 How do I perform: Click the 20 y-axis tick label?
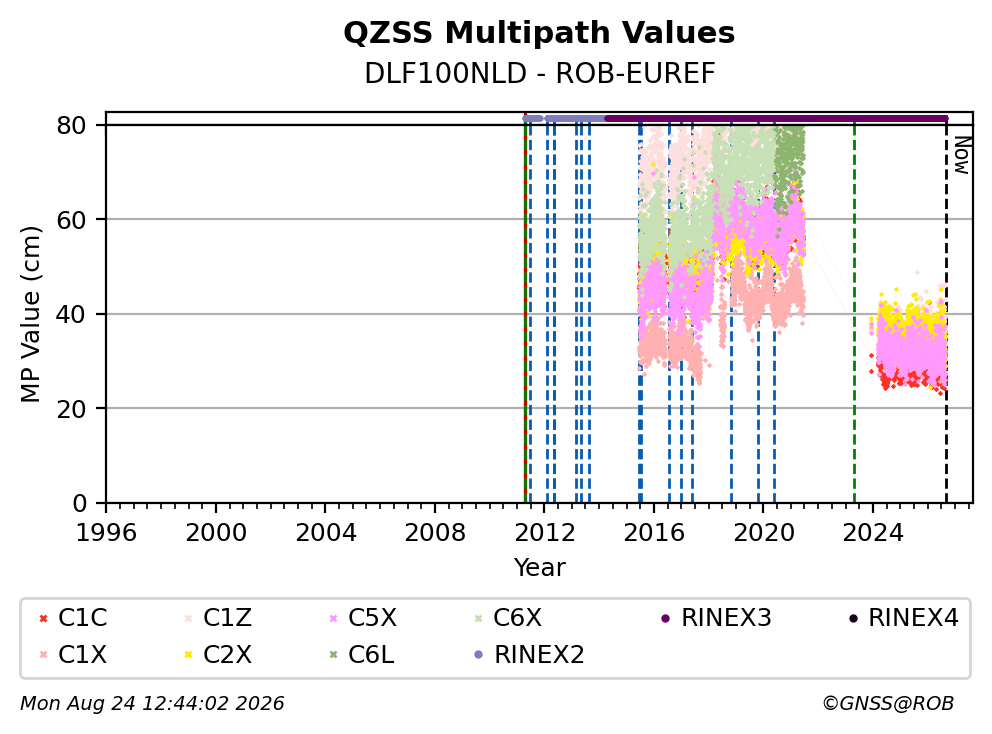tap(71, 409)
